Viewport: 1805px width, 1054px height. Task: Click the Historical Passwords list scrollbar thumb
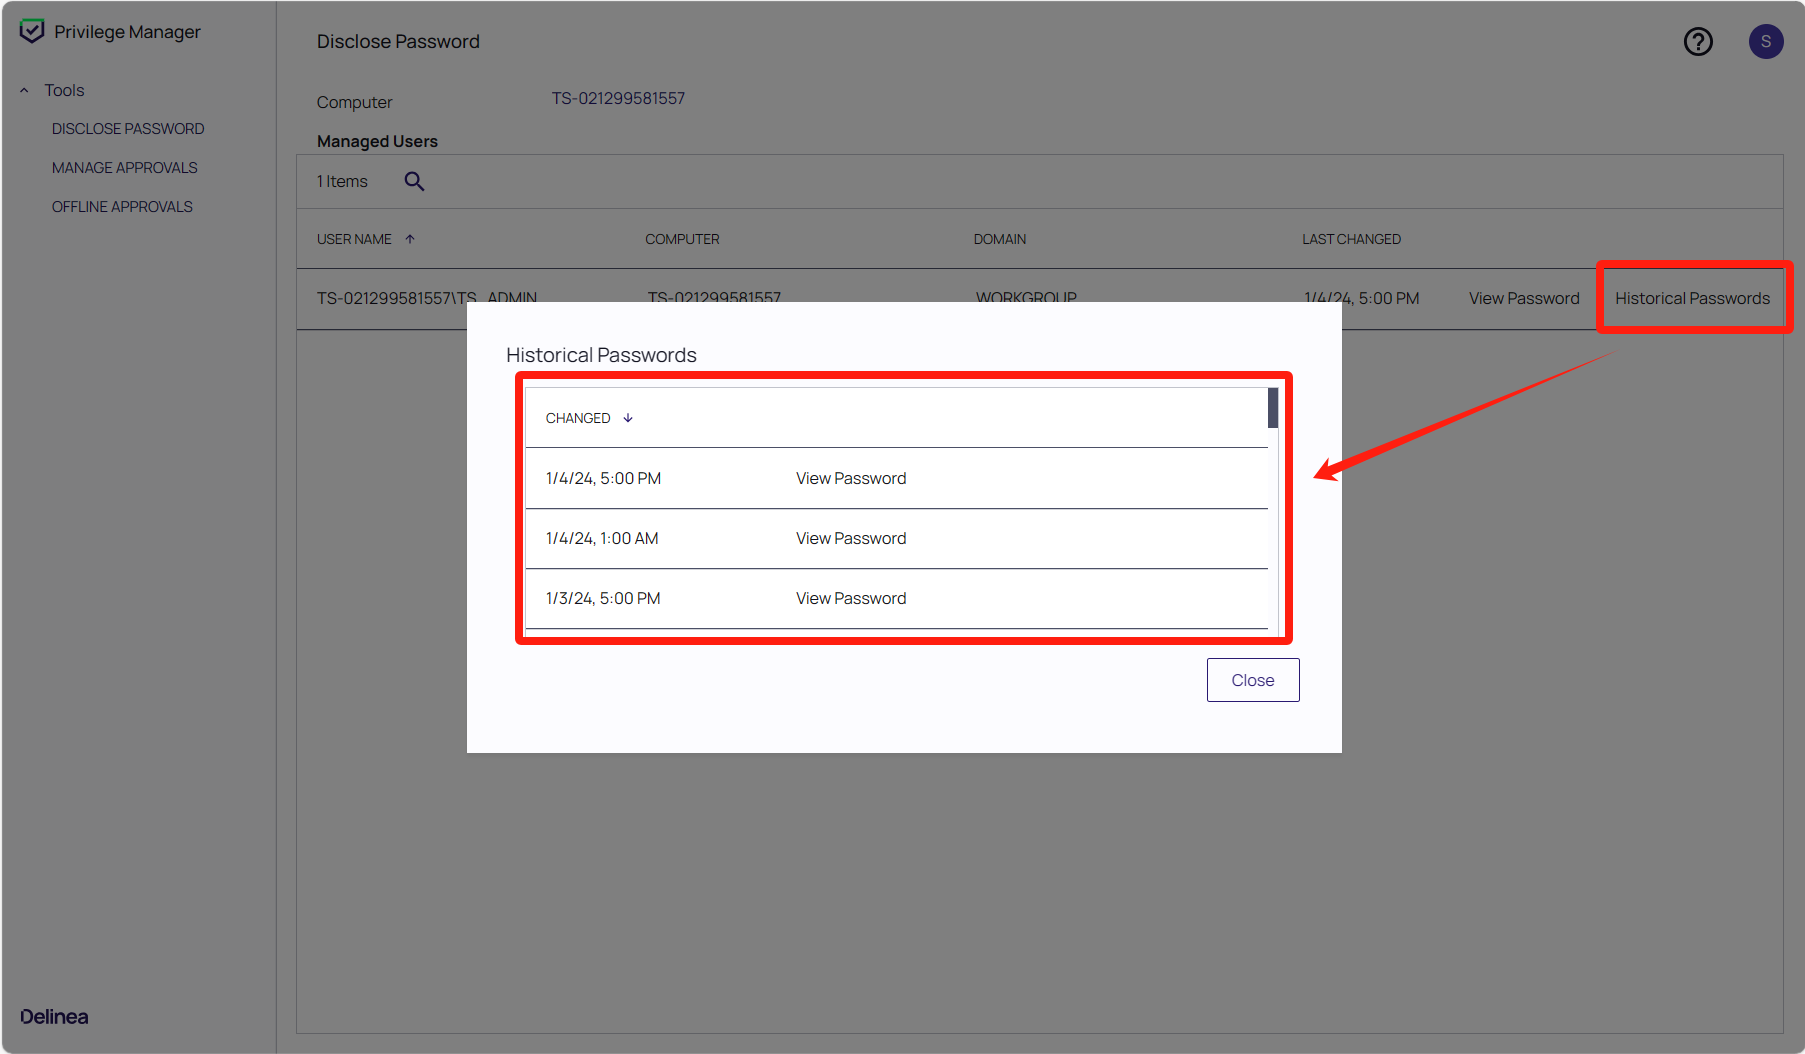[1273, 408]
